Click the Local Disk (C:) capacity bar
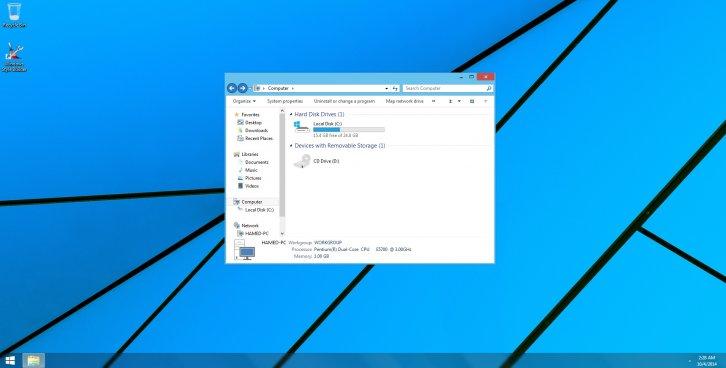The height and width of the screenshot is (368, 726). tap(349, 130)
